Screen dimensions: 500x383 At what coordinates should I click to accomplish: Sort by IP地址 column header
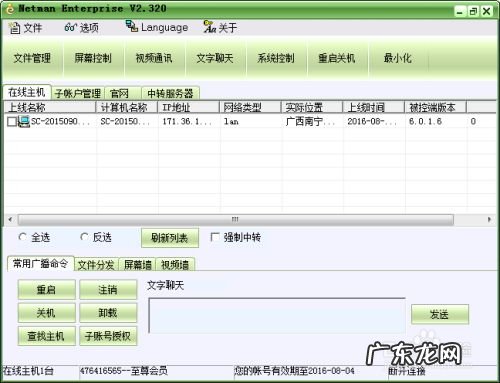click(x=188, y=107)
